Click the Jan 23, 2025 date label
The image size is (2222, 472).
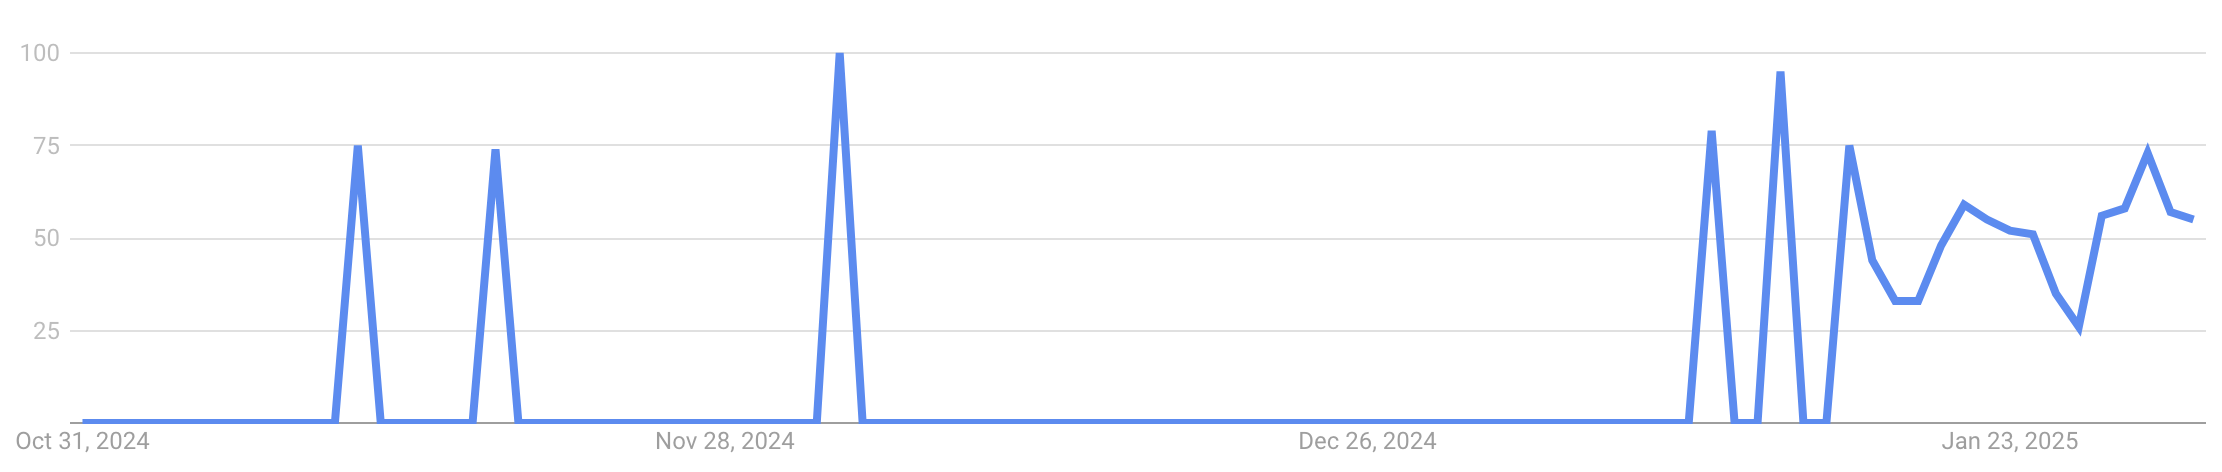click(x=2010, y=441)
